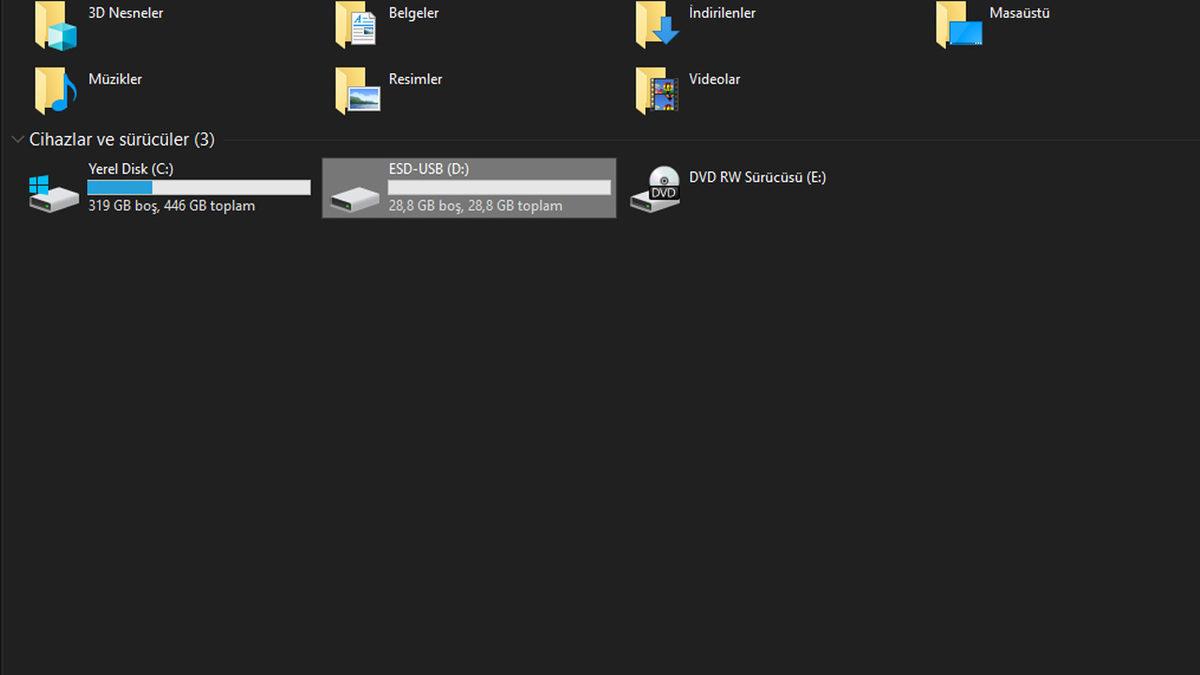This screenshot has height=675, width=1200.
Task: Select the Resimler folder icon
Action: [356, 91]
